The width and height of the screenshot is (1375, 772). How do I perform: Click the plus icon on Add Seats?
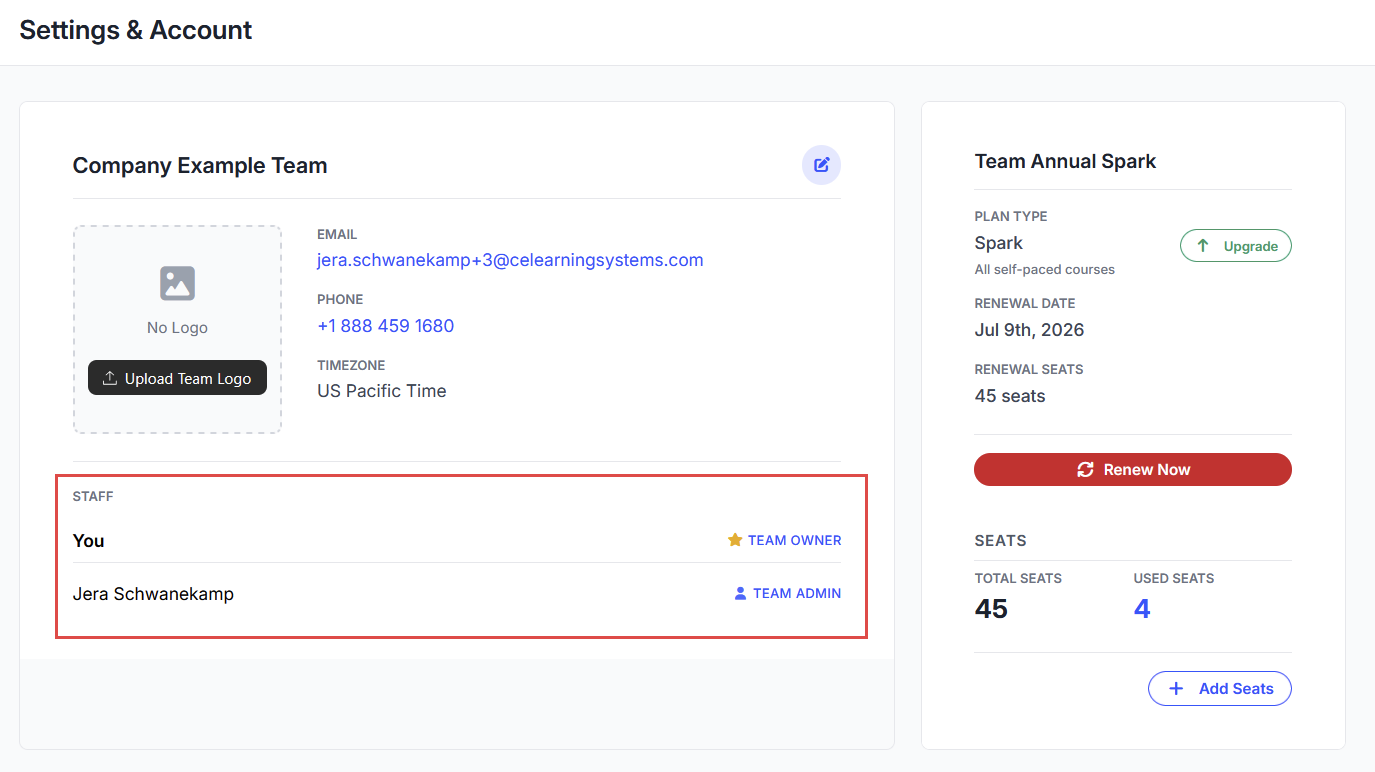pos(1176,688)
